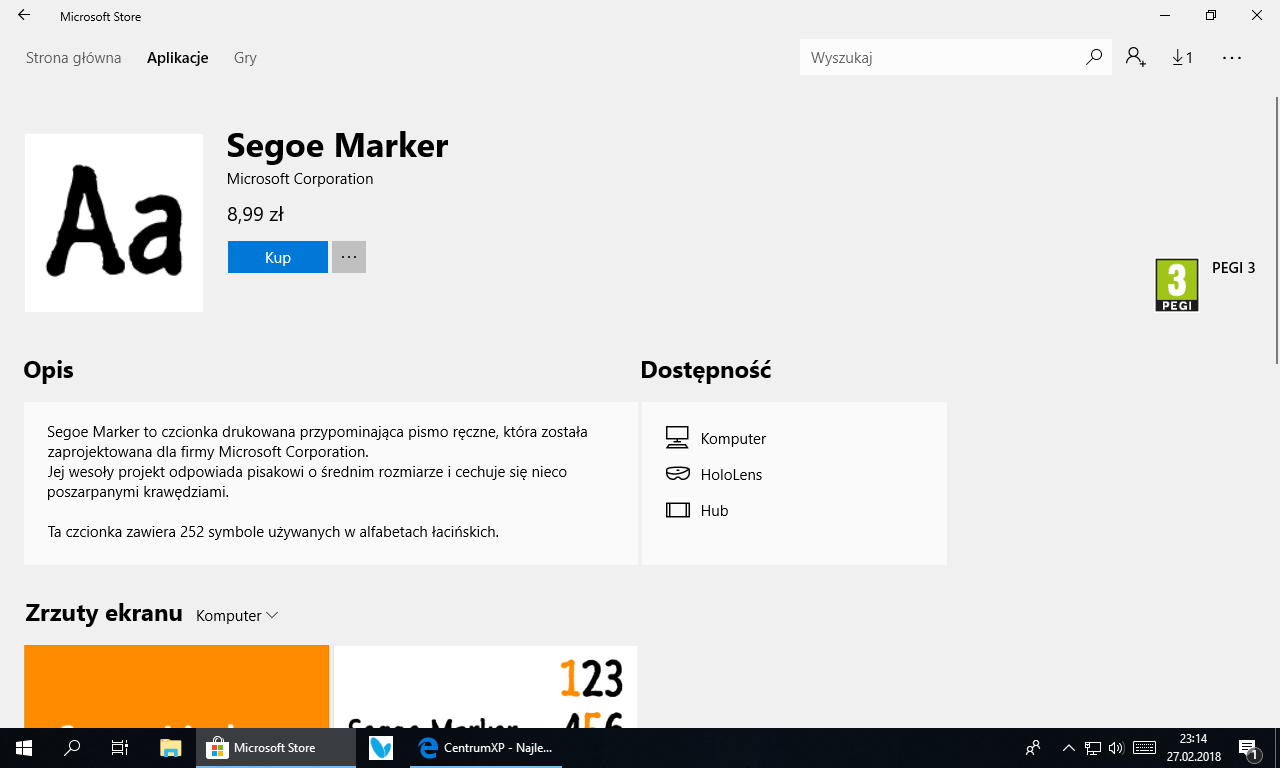Click the Hub device icon

[677, 510]
